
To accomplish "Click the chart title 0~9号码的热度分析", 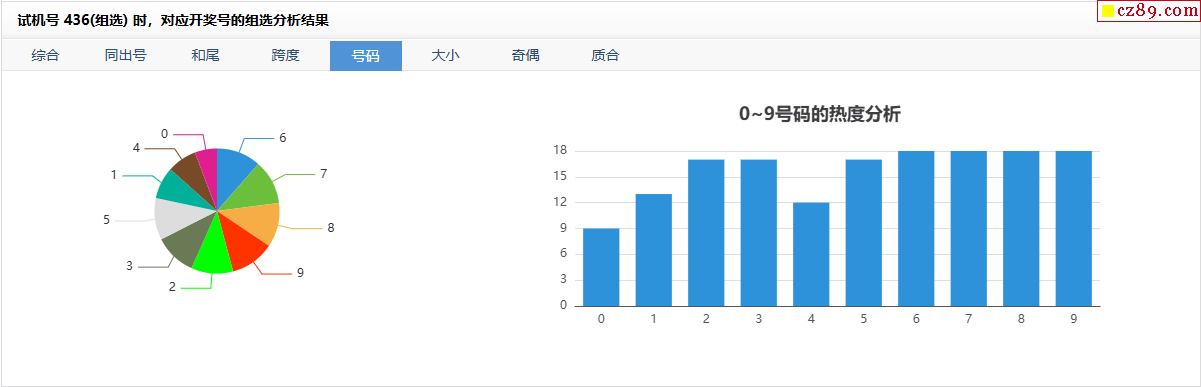I will pos(820,114).
